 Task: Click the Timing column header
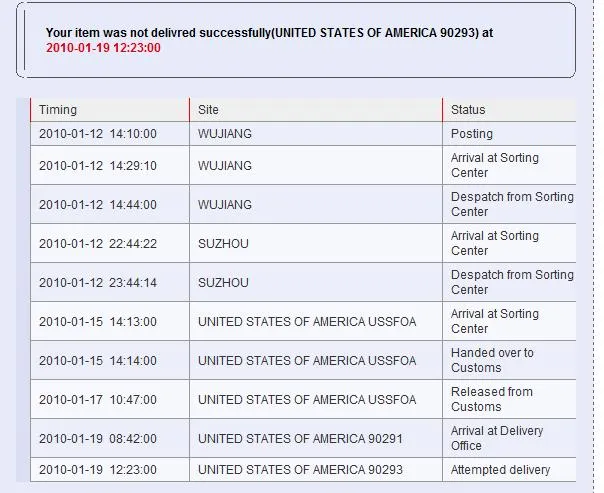click(x=58, y=110)
